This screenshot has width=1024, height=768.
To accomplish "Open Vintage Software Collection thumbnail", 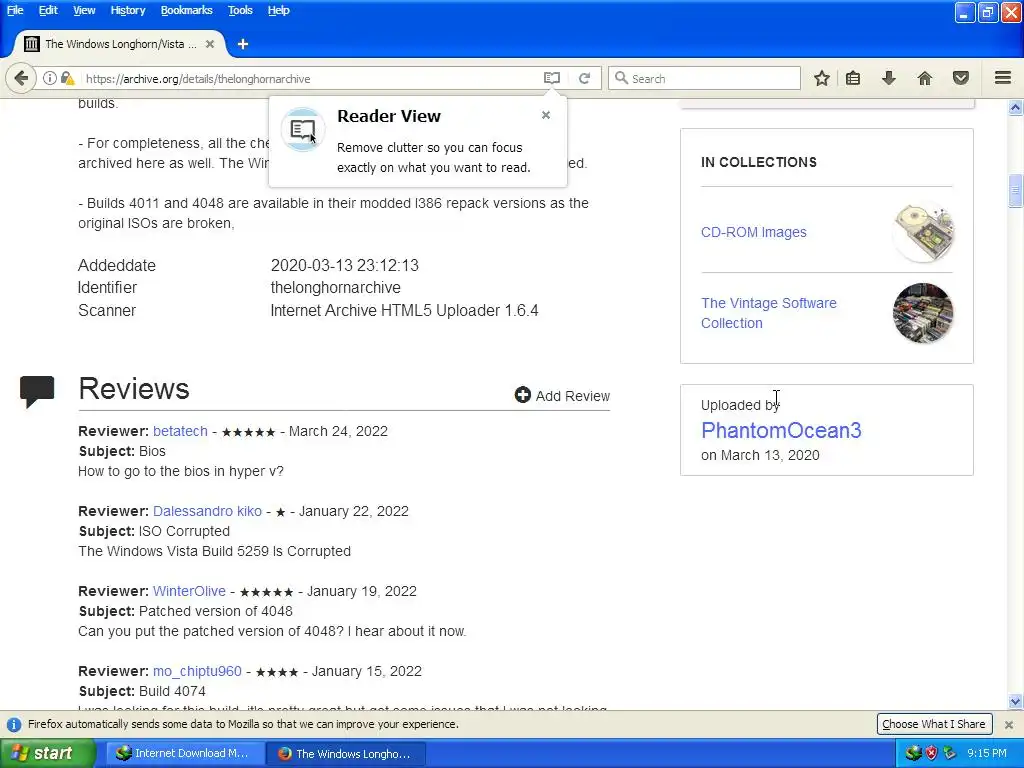I will (923, 313).
